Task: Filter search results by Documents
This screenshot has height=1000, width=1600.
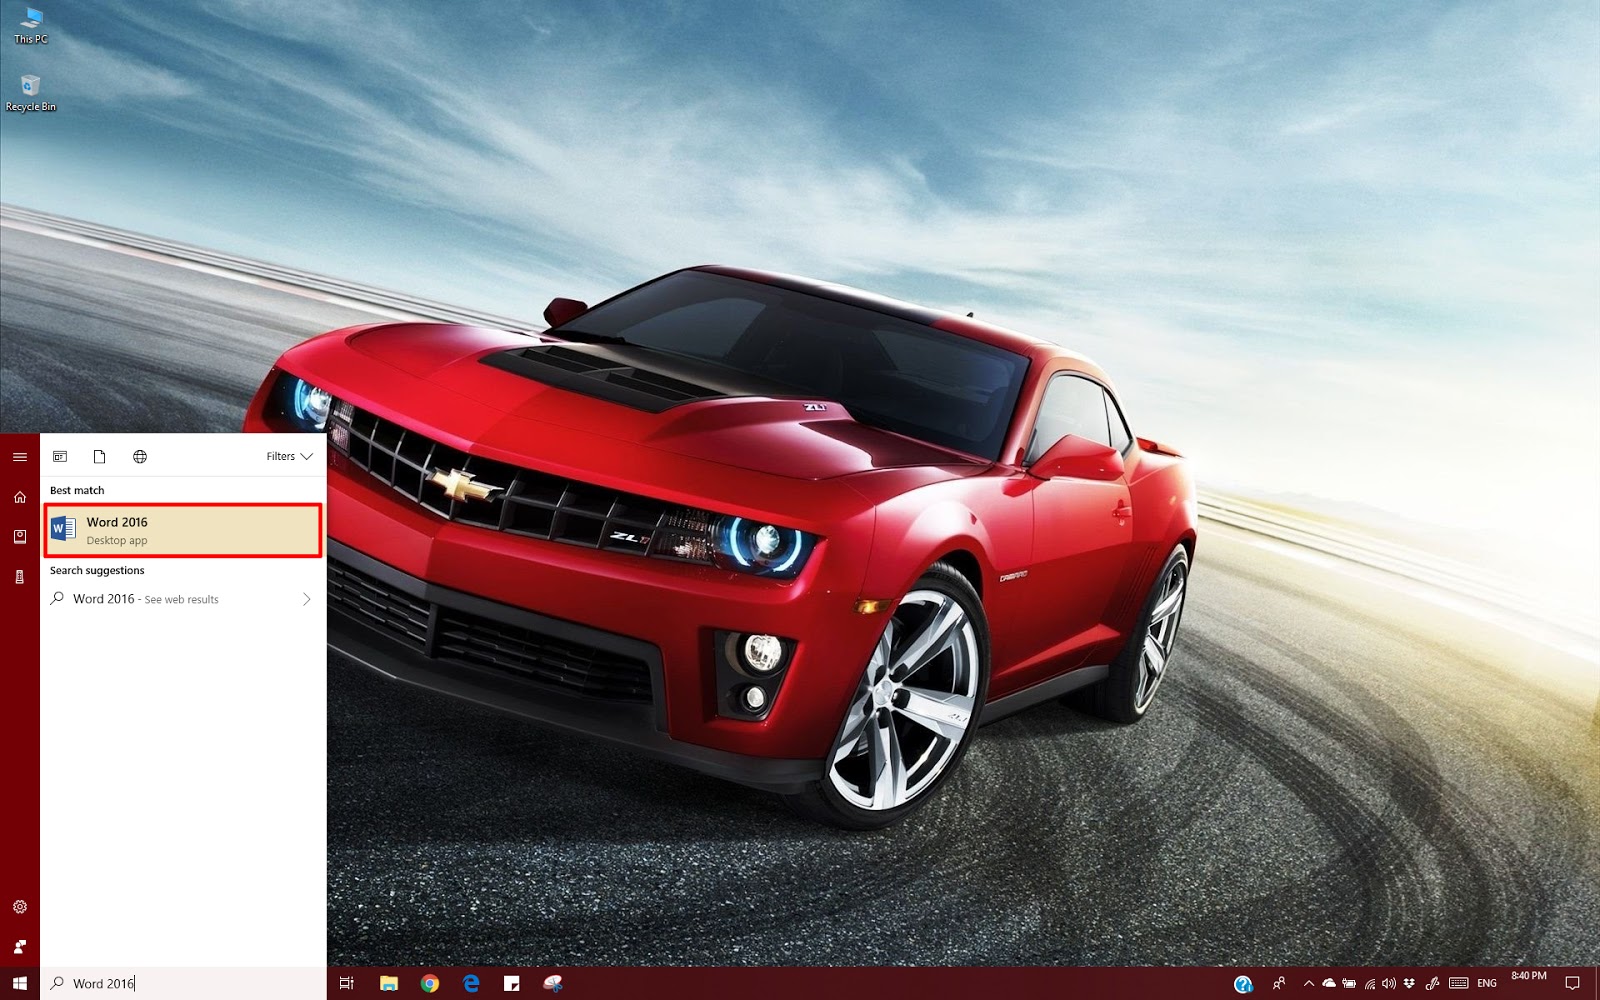Action: click(x=99, y=457)
